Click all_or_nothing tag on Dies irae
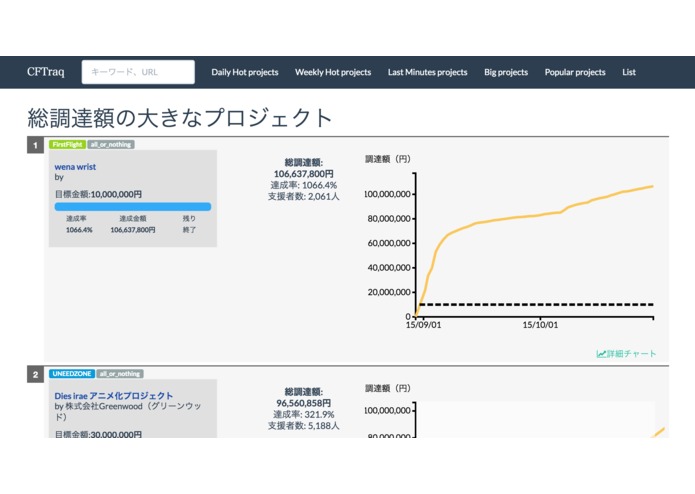This screenshot has height=494, width=695. (x=120, y=374)
